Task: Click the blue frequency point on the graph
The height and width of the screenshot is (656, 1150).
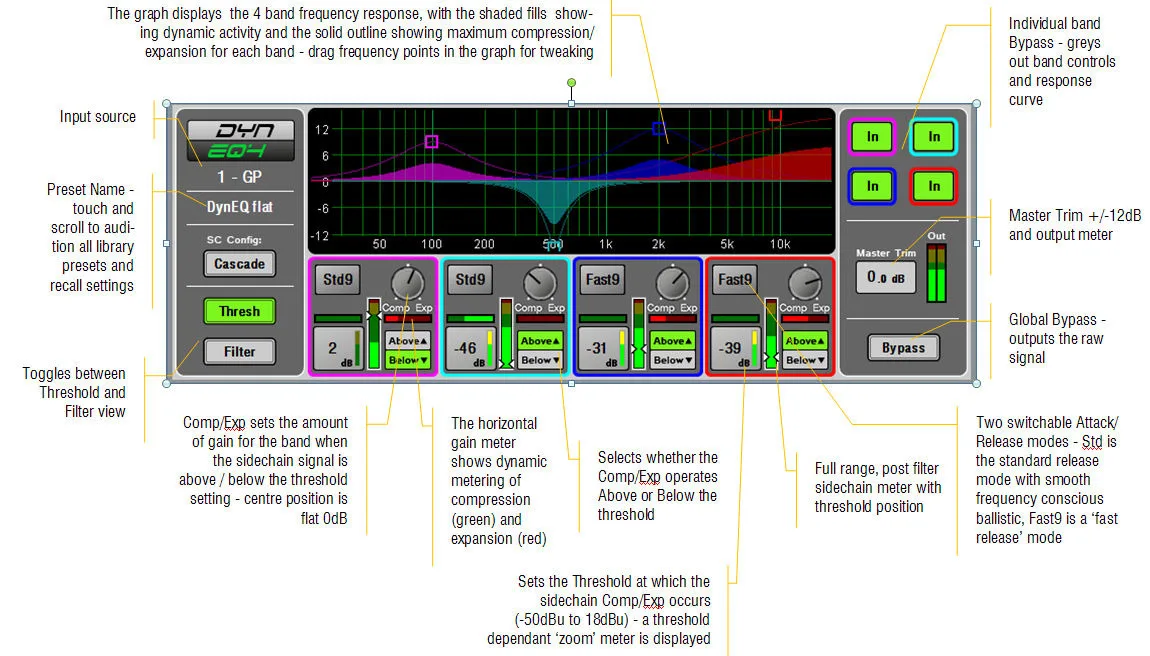Action: [659, 129]
